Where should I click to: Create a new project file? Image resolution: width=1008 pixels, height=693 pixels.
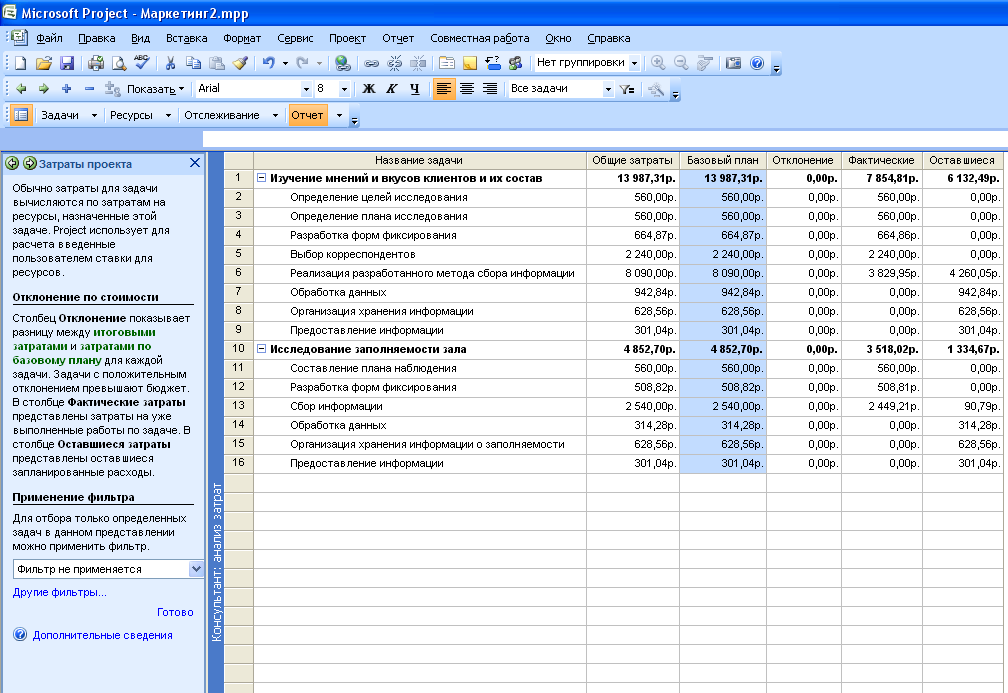pyautogui.click(x=20, y=63)
